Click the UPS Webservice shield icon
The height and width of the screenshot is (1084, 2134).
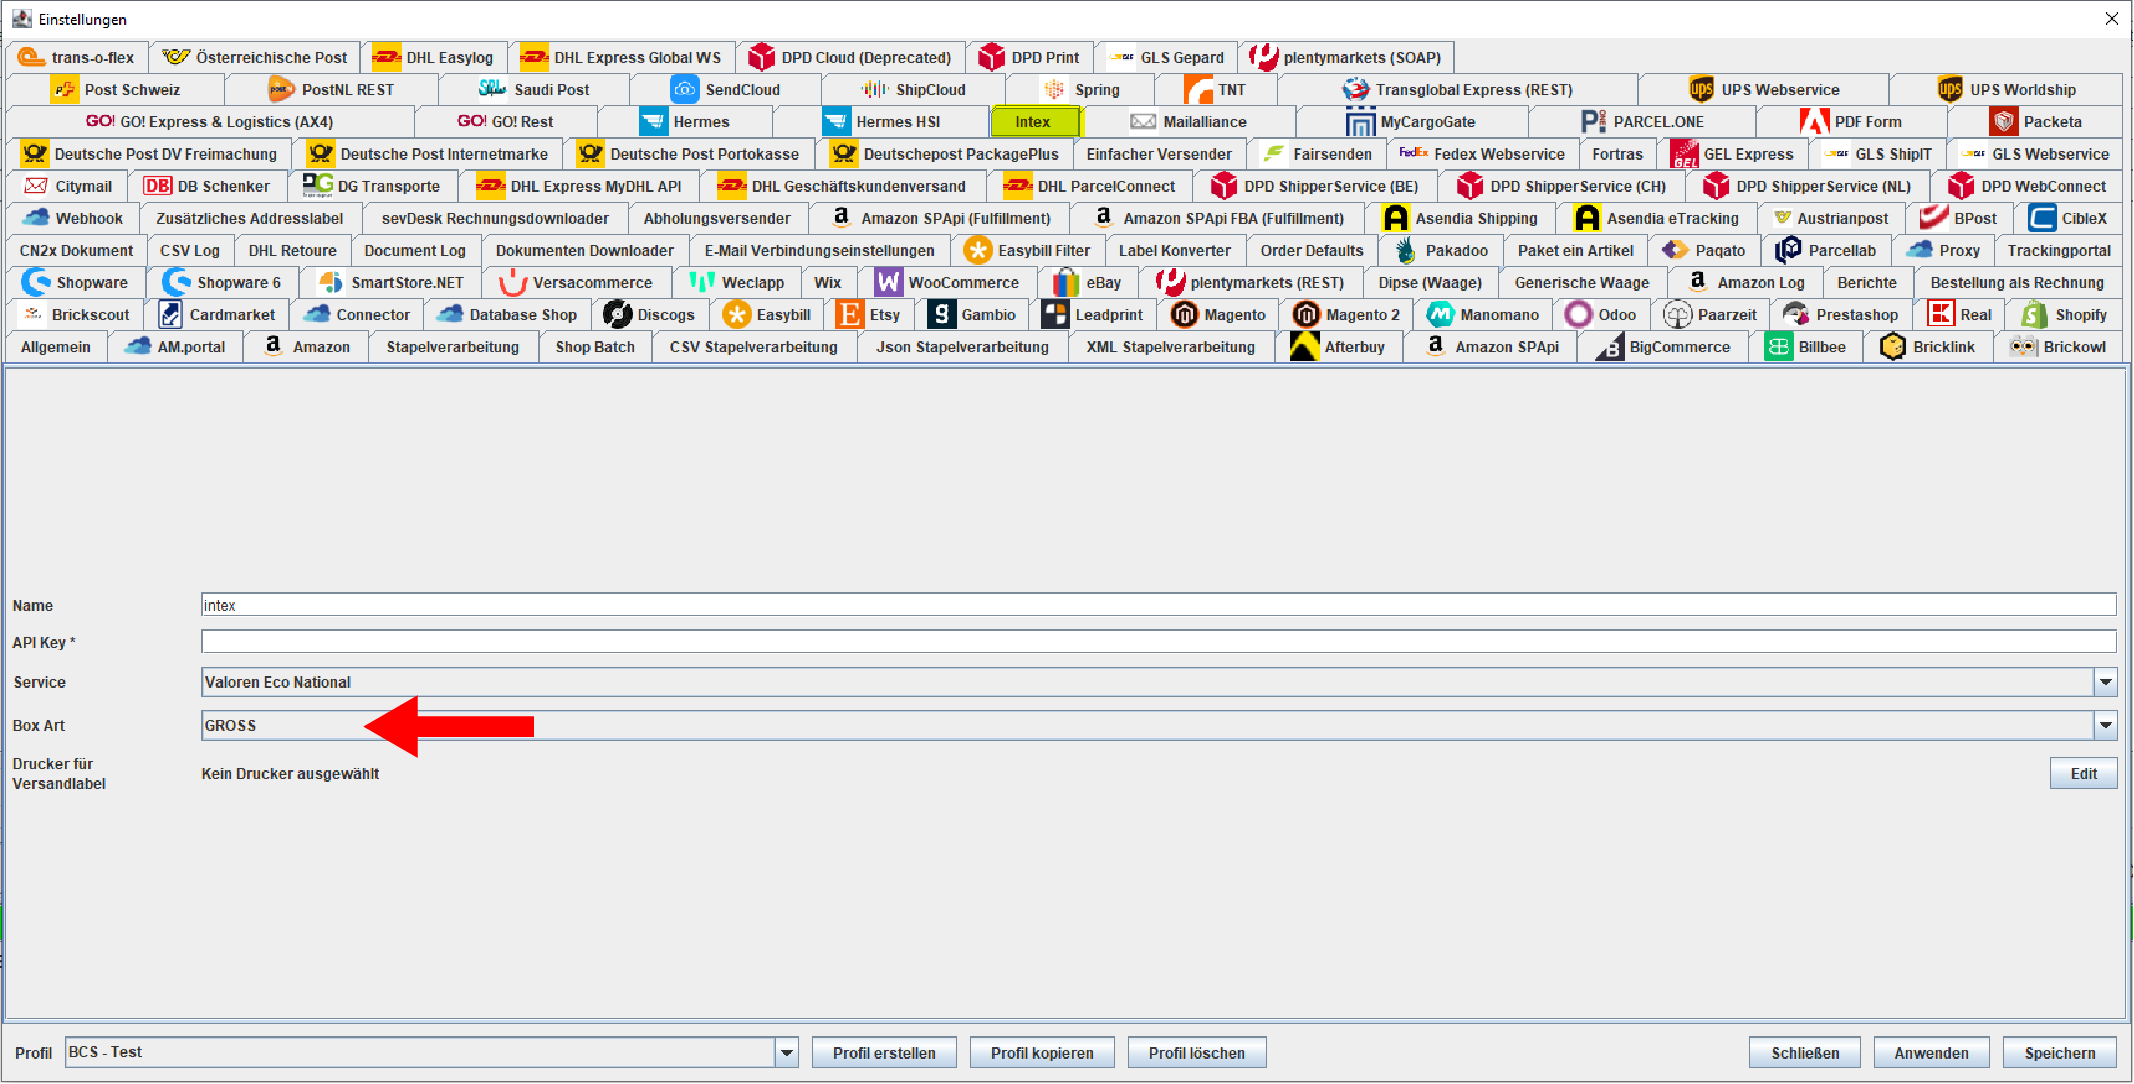(x=1701, y=90)
